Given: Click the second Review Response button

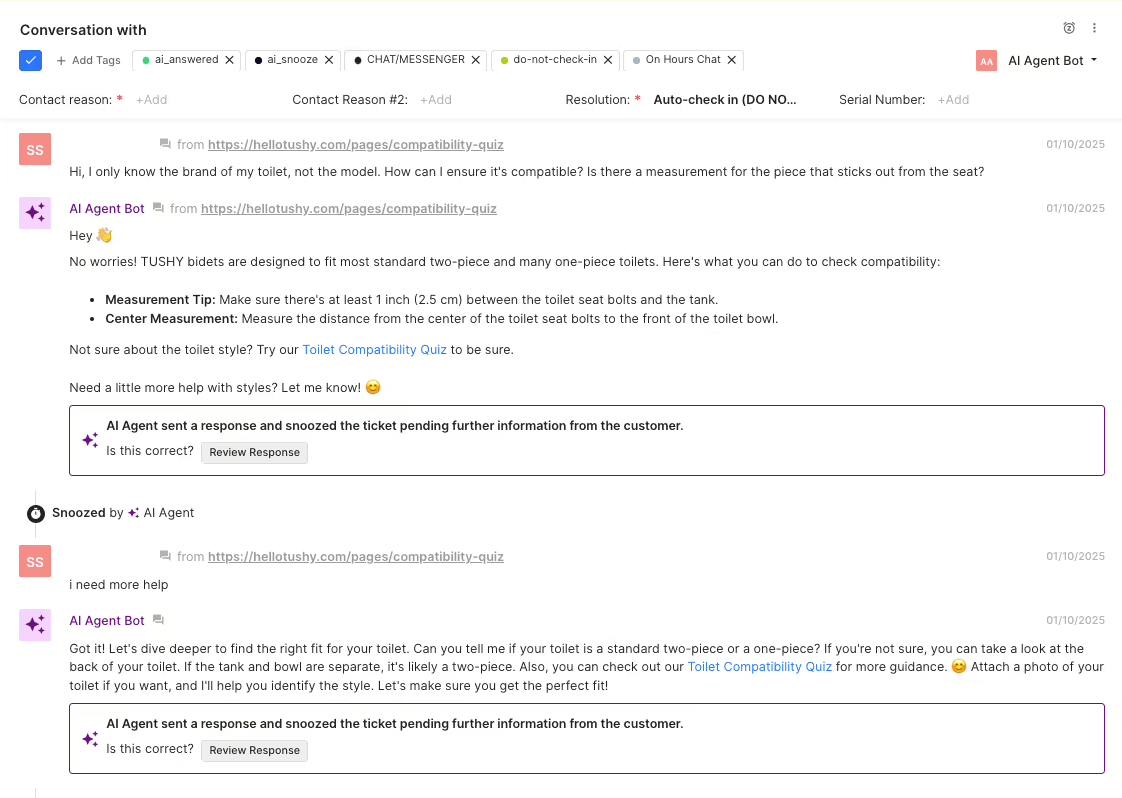Looking at the screenshot, I should pyautogui.click(x=254, y=750).
